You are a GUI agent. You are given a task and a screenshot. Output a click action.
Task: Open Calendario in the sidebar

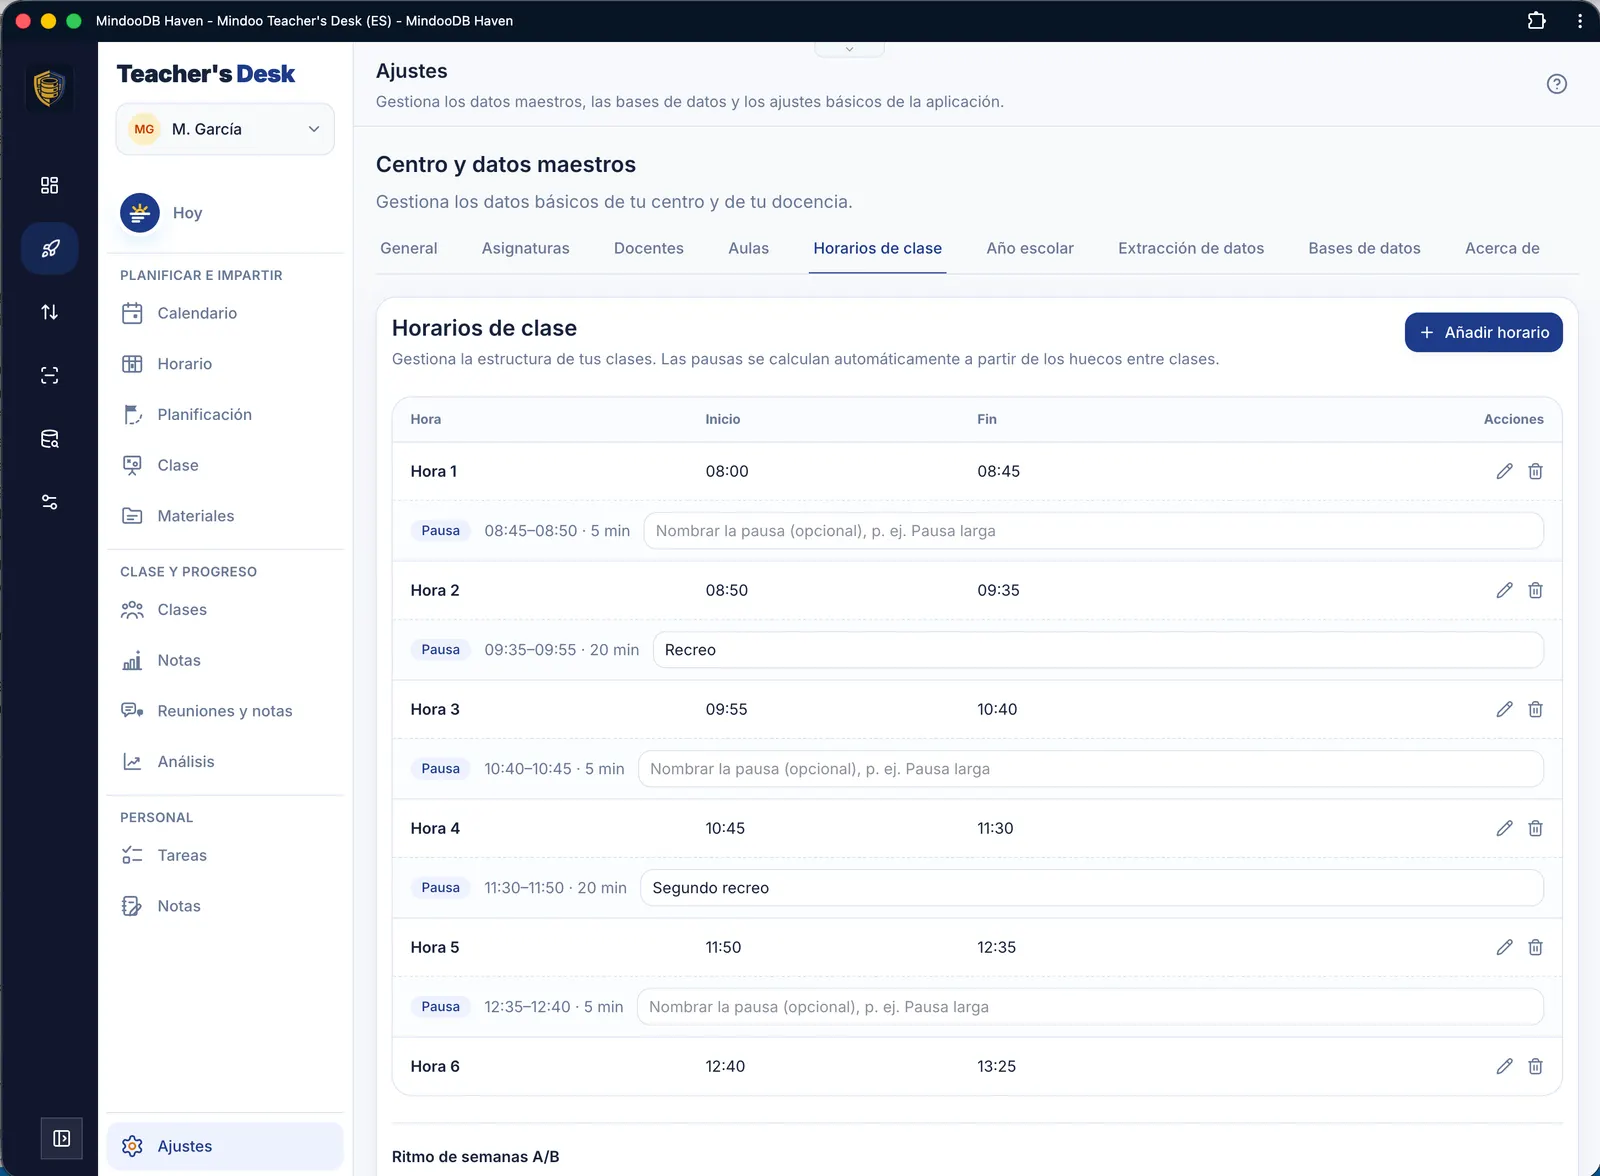pos(225,313)
